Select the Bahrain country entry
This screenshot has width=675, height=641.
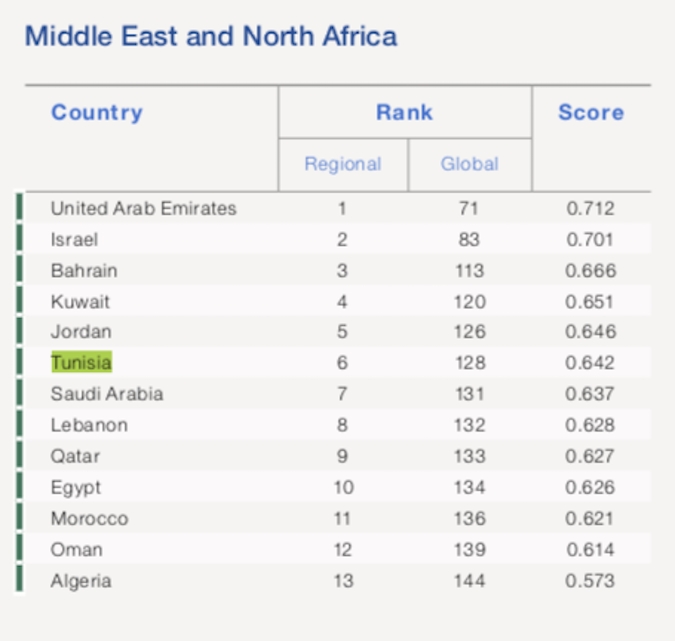84,271
